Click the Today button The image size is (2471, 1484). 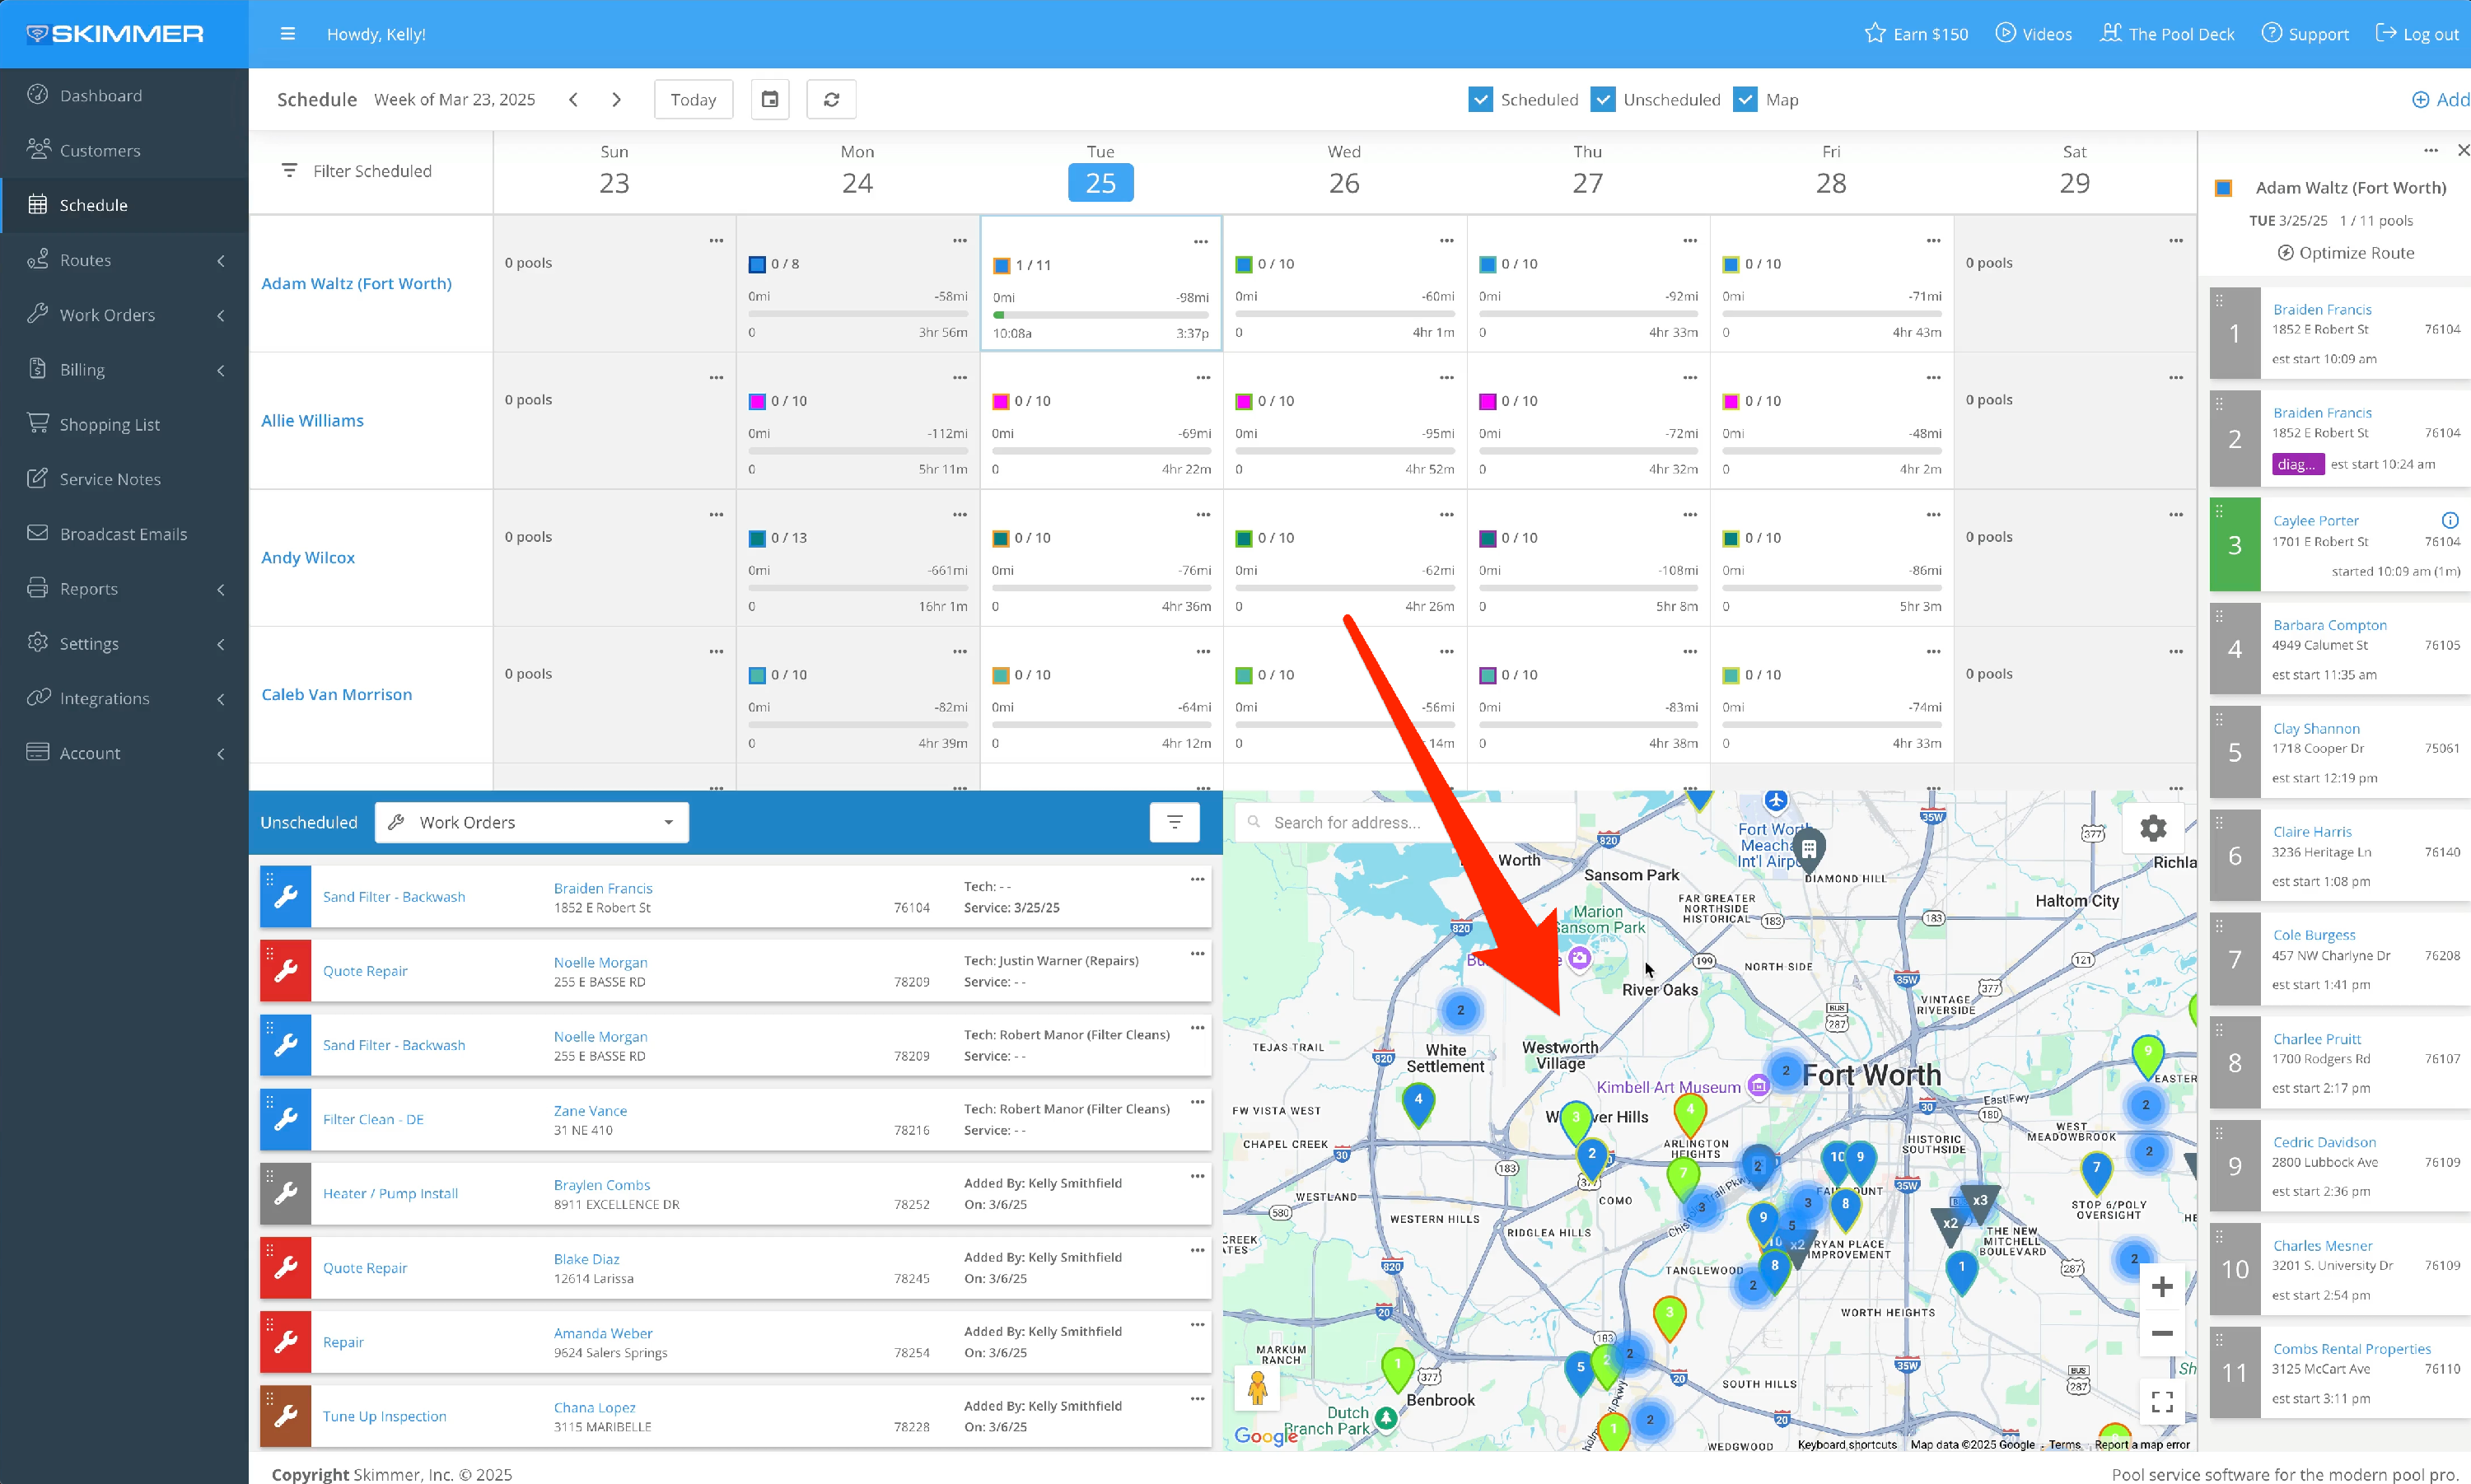[693, 99]
